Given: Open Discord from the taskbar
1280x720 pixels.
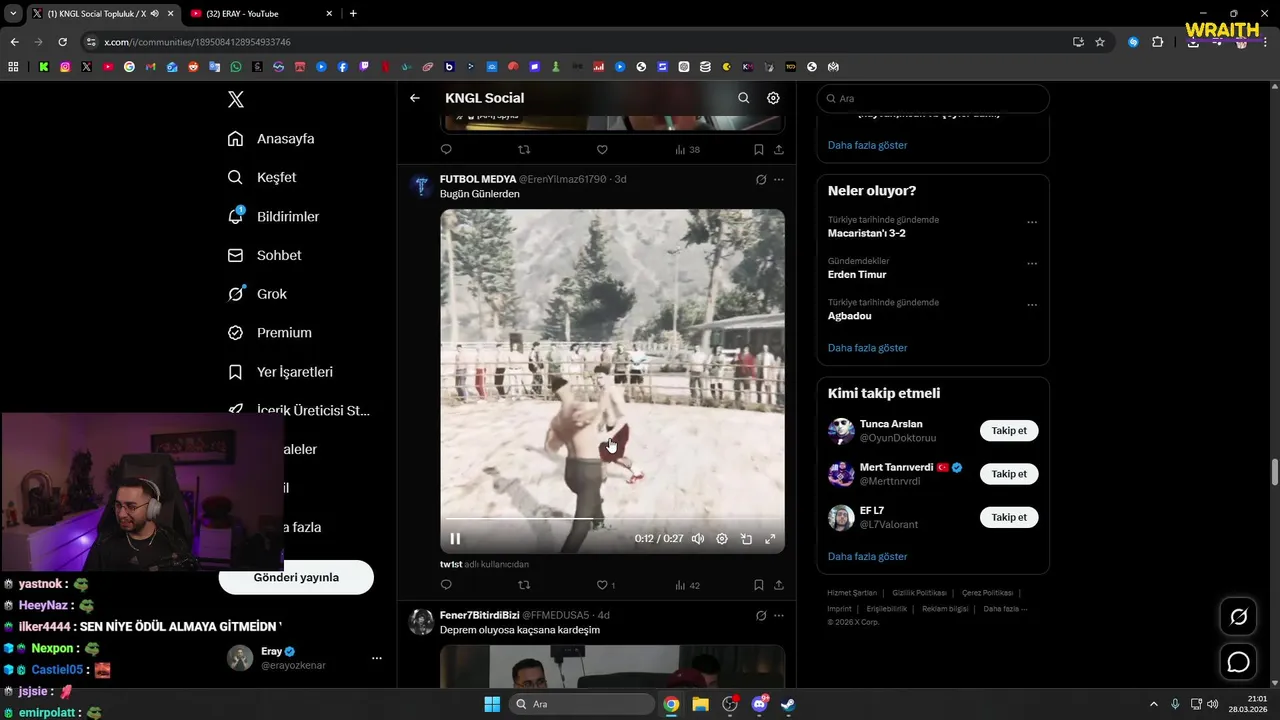Looking at the screenshot, I should click(x=759, y=704).
